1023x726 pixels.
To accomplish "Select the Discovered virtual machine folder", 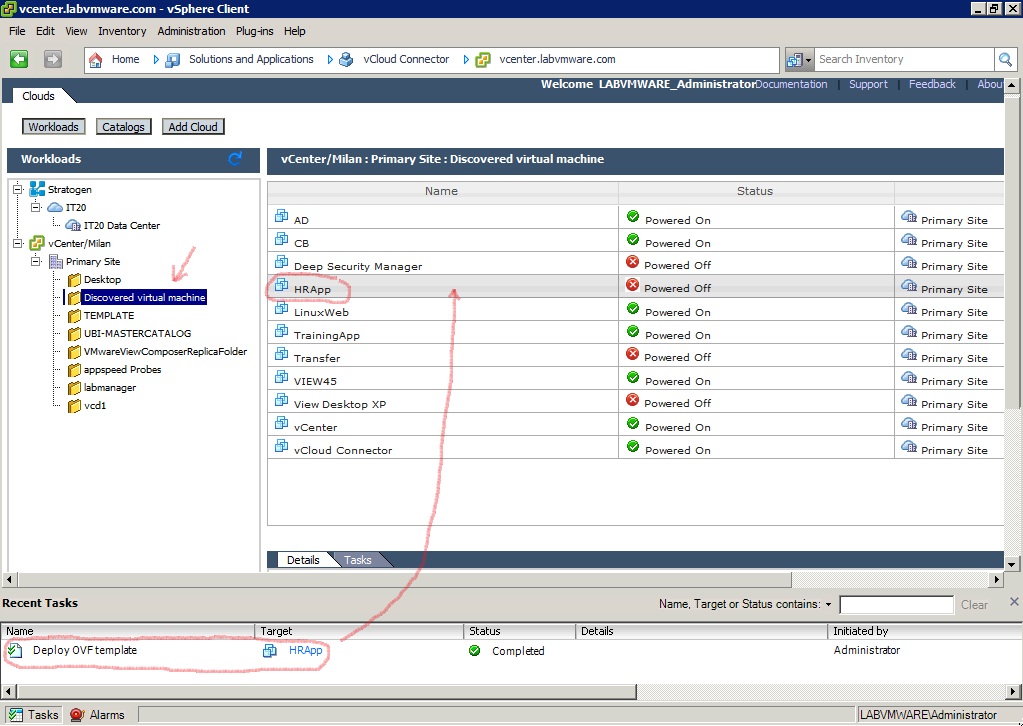I will (x=144, y=297).
